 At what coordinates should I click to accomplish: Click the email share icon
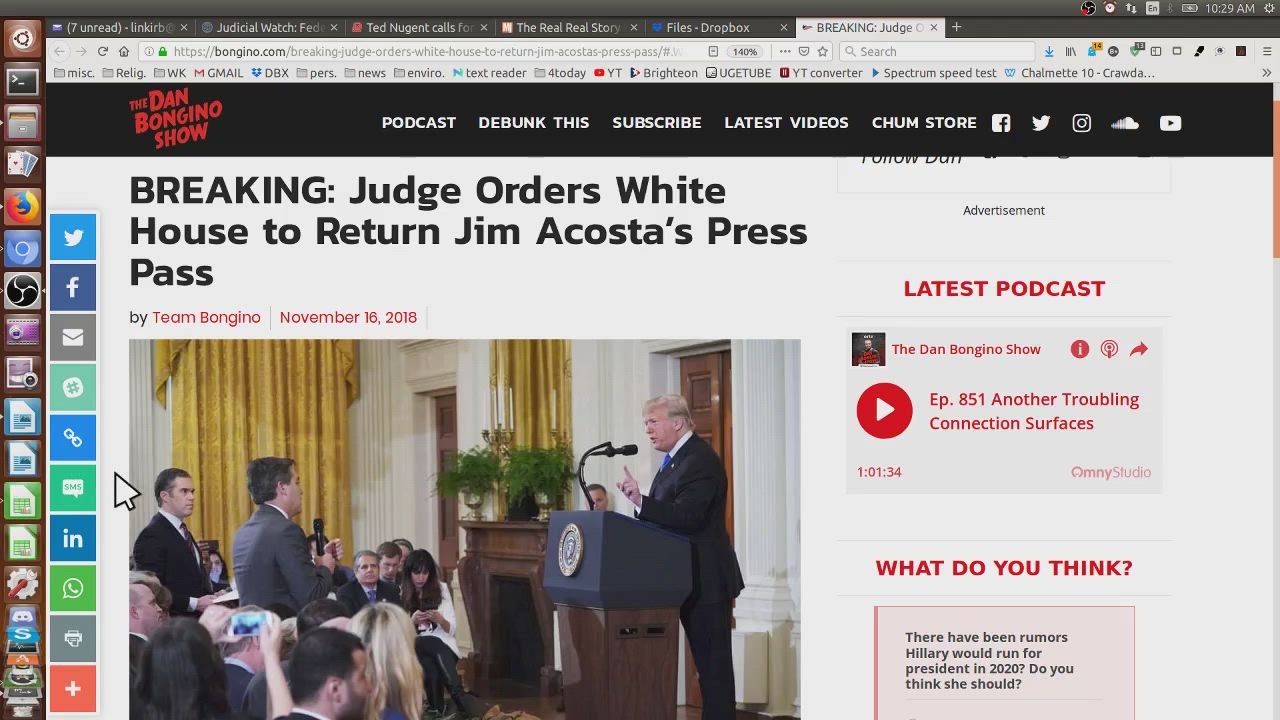[x=73, y=338]
